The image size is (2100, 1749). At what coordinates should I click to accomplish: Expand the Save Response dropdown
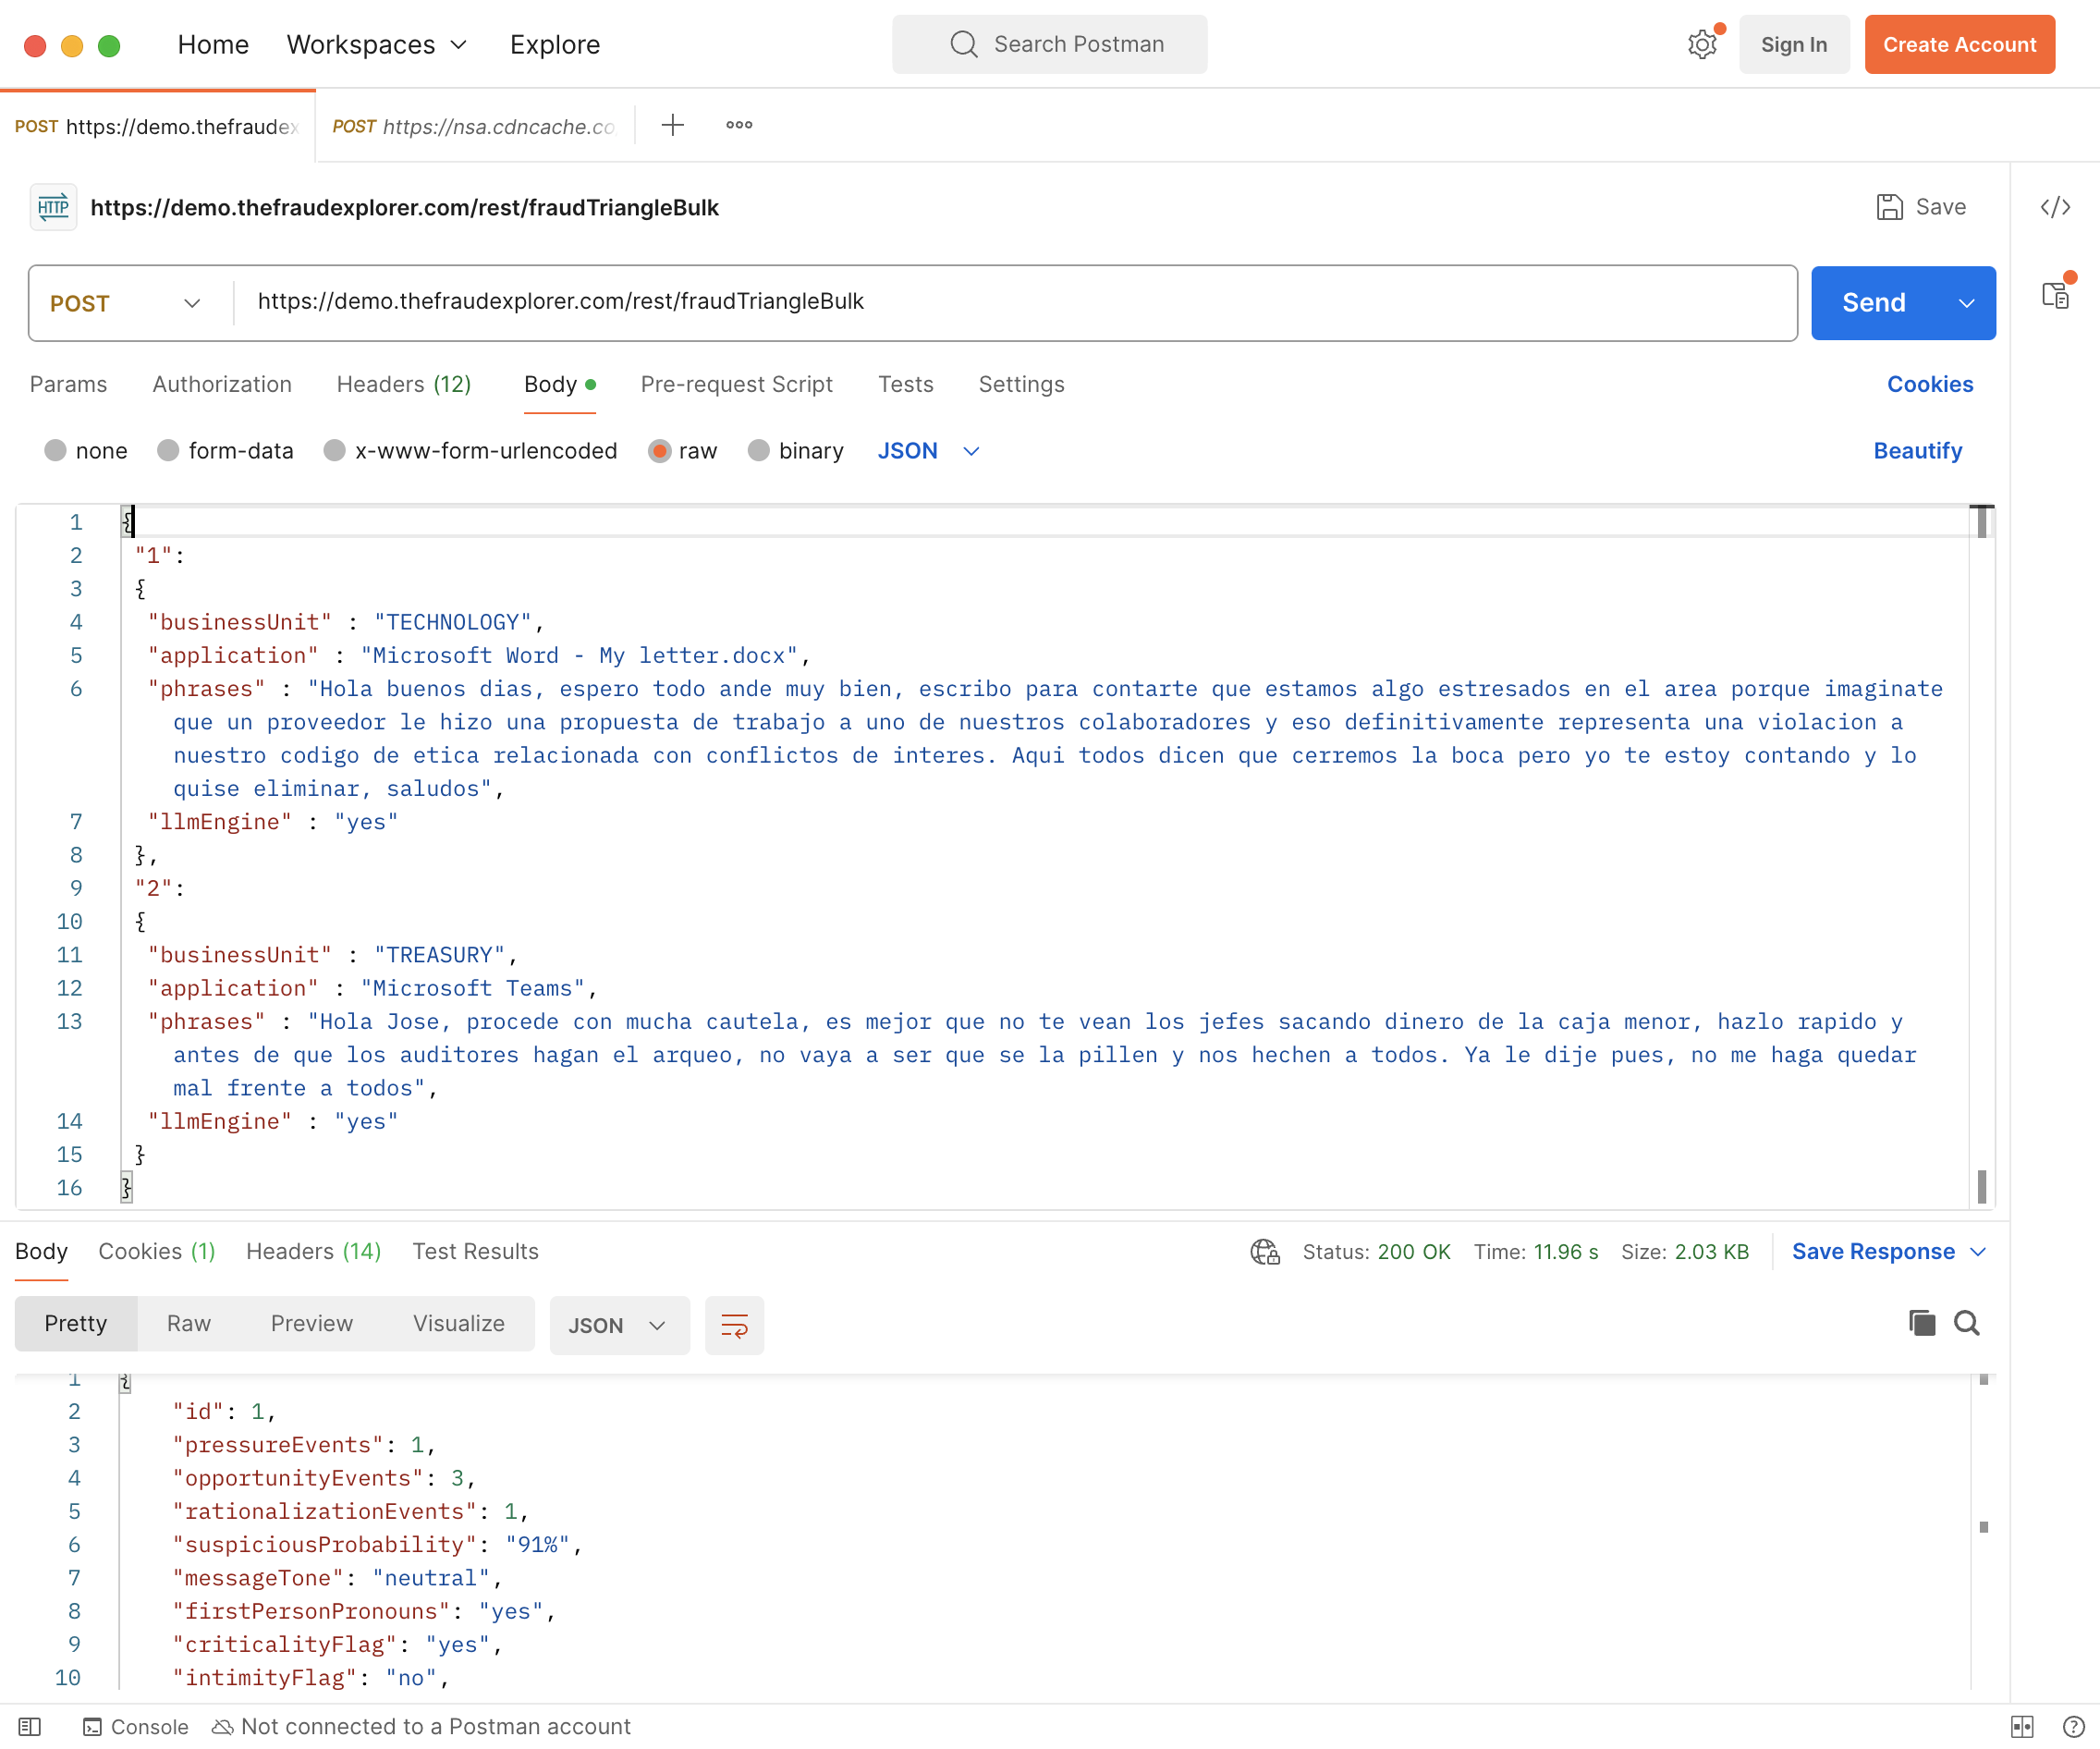(1977, 1252)
